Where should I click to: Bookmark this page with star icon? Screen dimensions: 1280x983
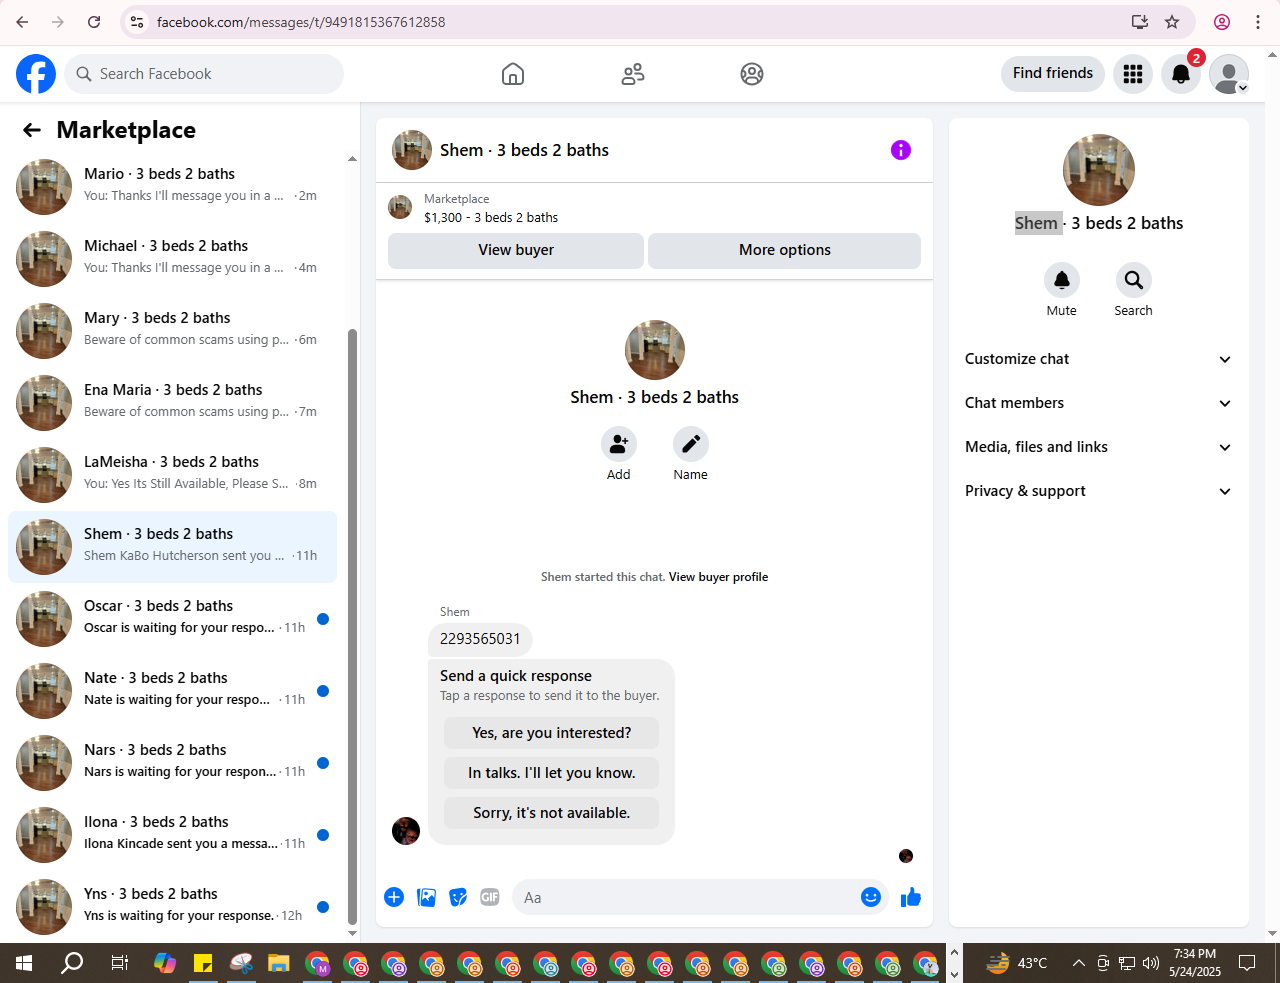pyautogui.click(x=1173, y=22)
